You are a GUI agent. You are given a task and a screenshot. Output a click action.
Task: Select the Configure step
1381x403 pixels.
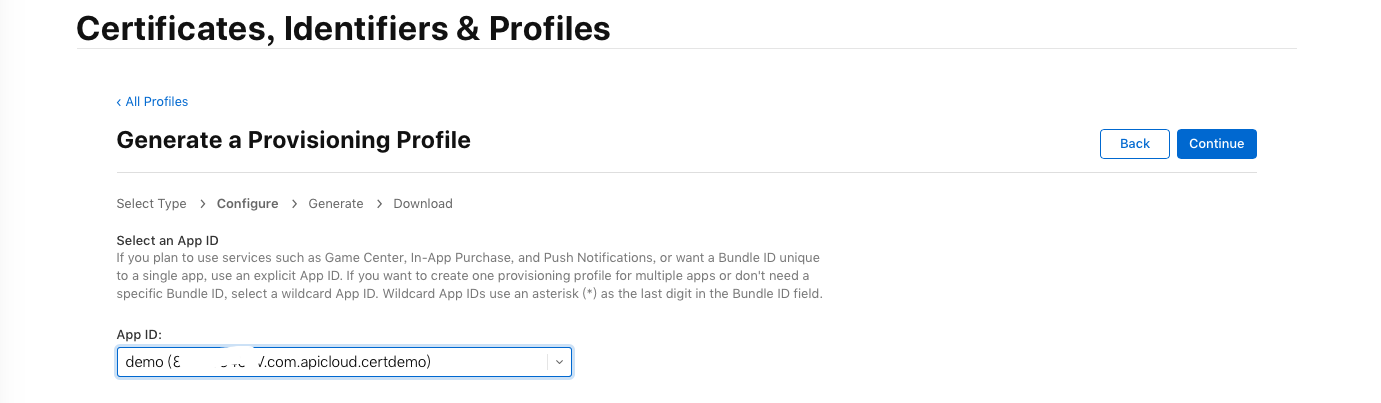click(x=247, y=204)
